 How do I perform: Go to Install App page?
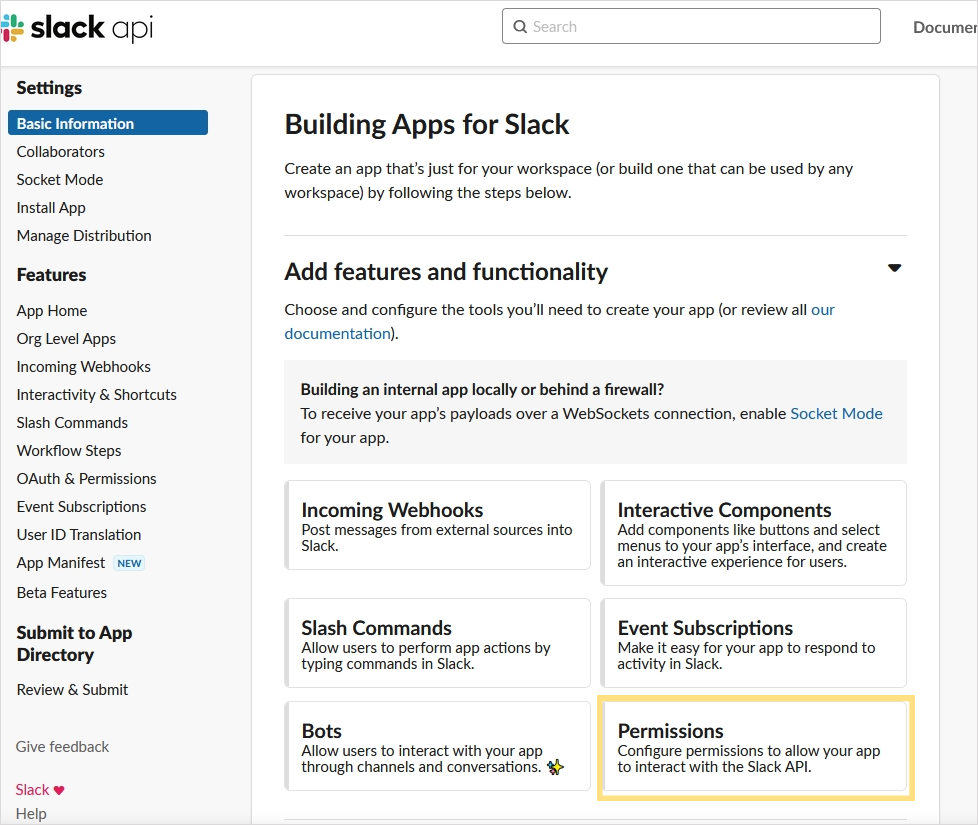pos(51,208)
